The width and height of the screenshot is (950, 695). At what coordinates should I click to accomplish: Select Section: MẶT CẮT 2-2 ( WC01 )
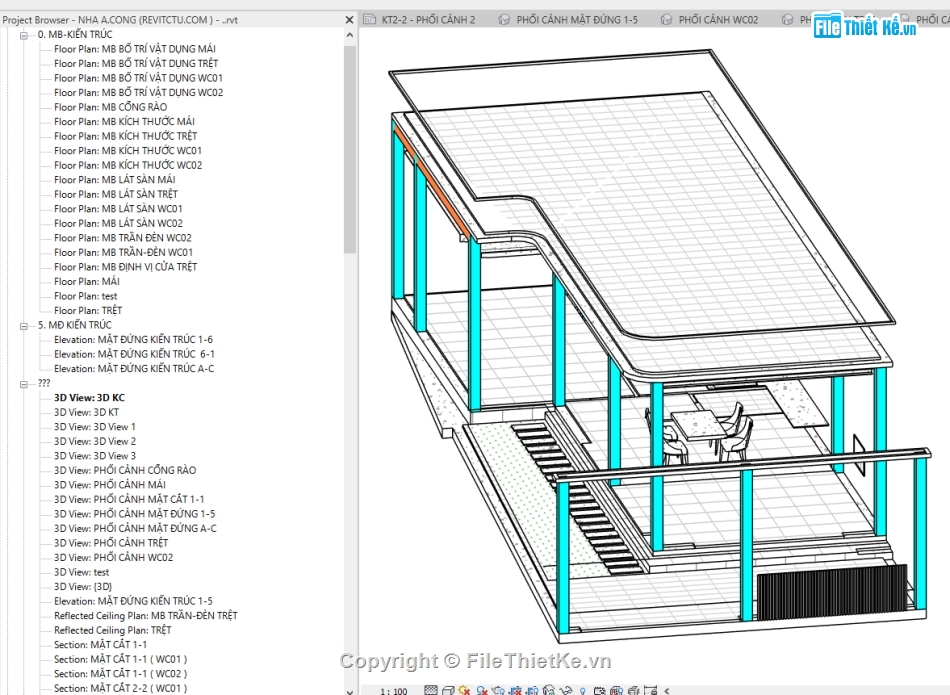tap(121, 688)
